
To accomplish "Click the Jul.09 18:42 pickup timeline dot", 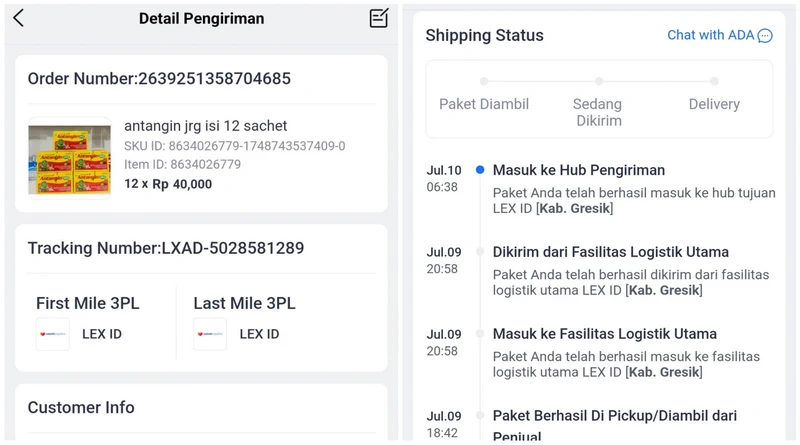I will point(480,415).
